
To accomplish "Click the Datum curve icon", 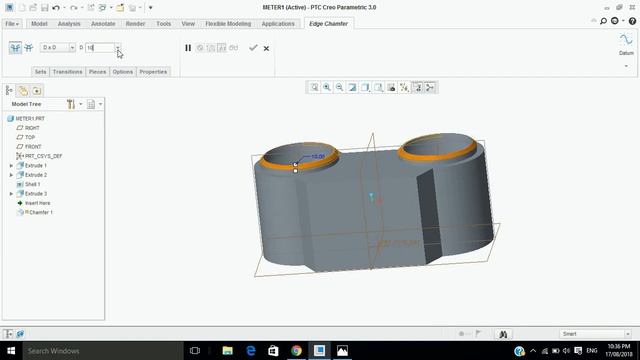I will coord(626,40).
